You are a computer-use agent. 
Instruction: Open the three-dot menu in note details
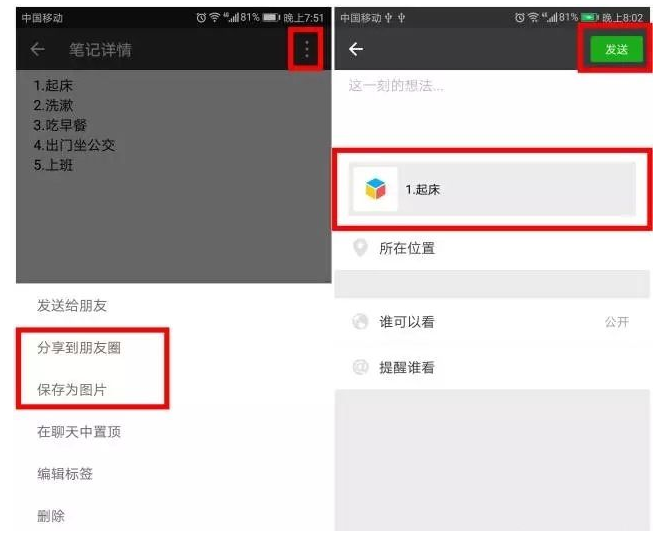point(306,50)
